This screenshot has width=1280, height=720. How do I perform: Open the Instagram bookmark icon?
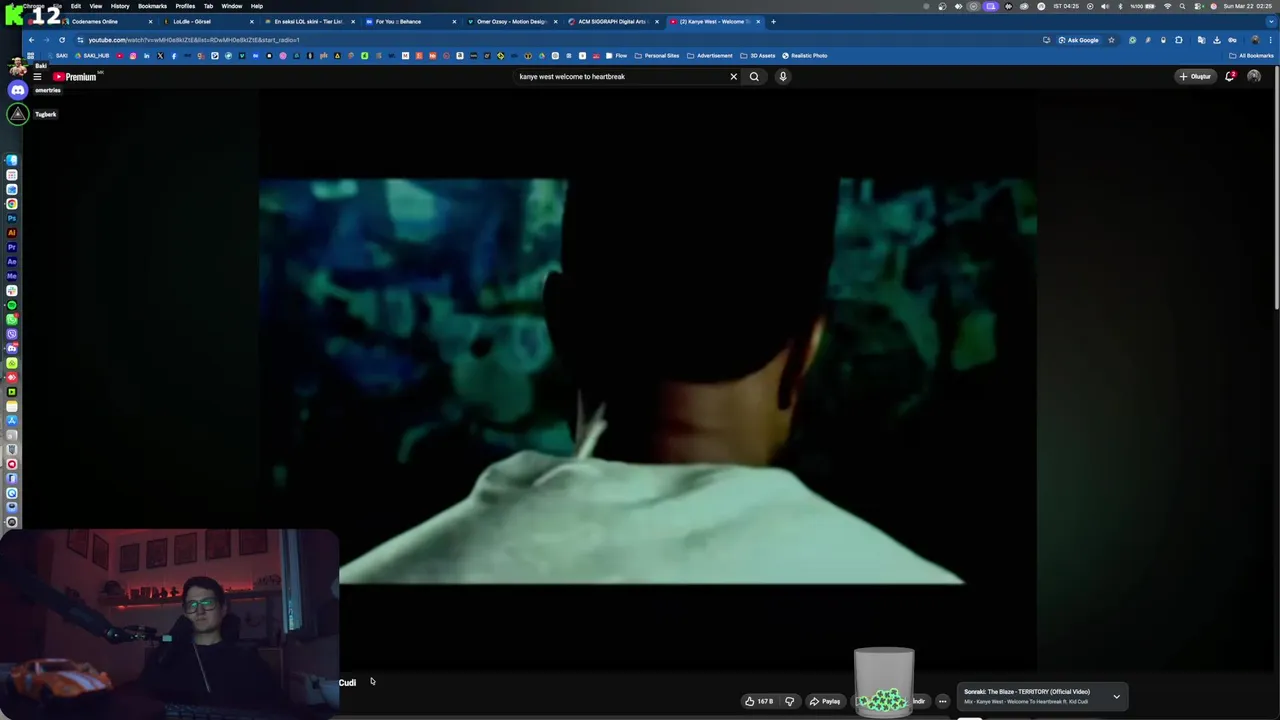pos(133,55)
